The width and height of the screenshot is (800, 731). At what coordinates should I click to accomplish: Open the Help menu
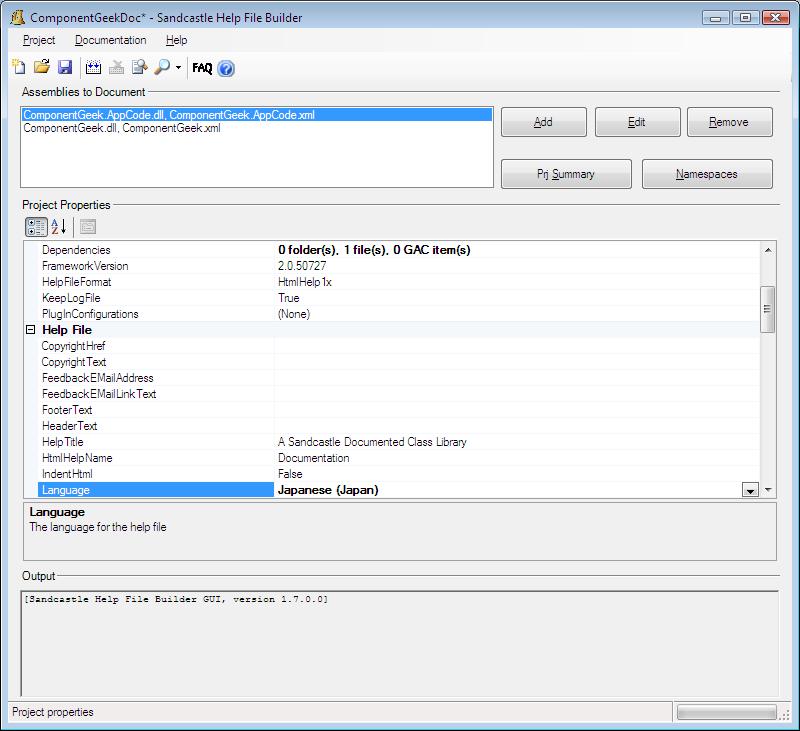177,40
